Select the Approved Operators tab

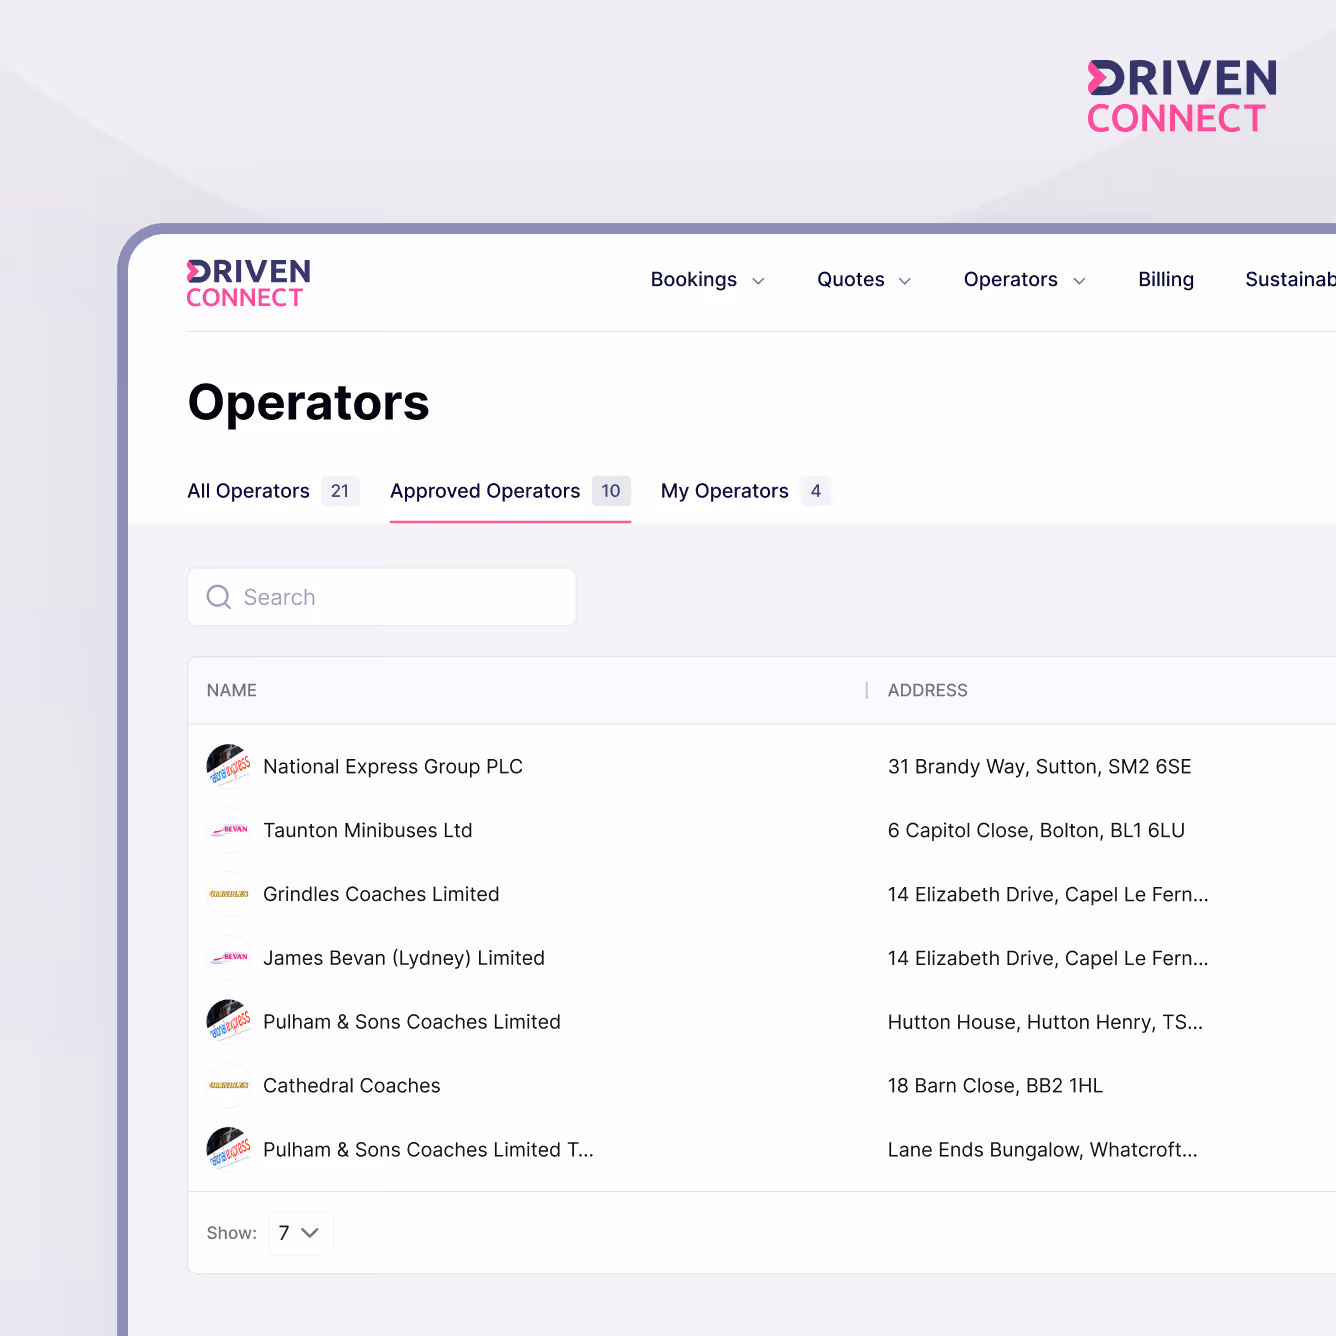(510, 491)
